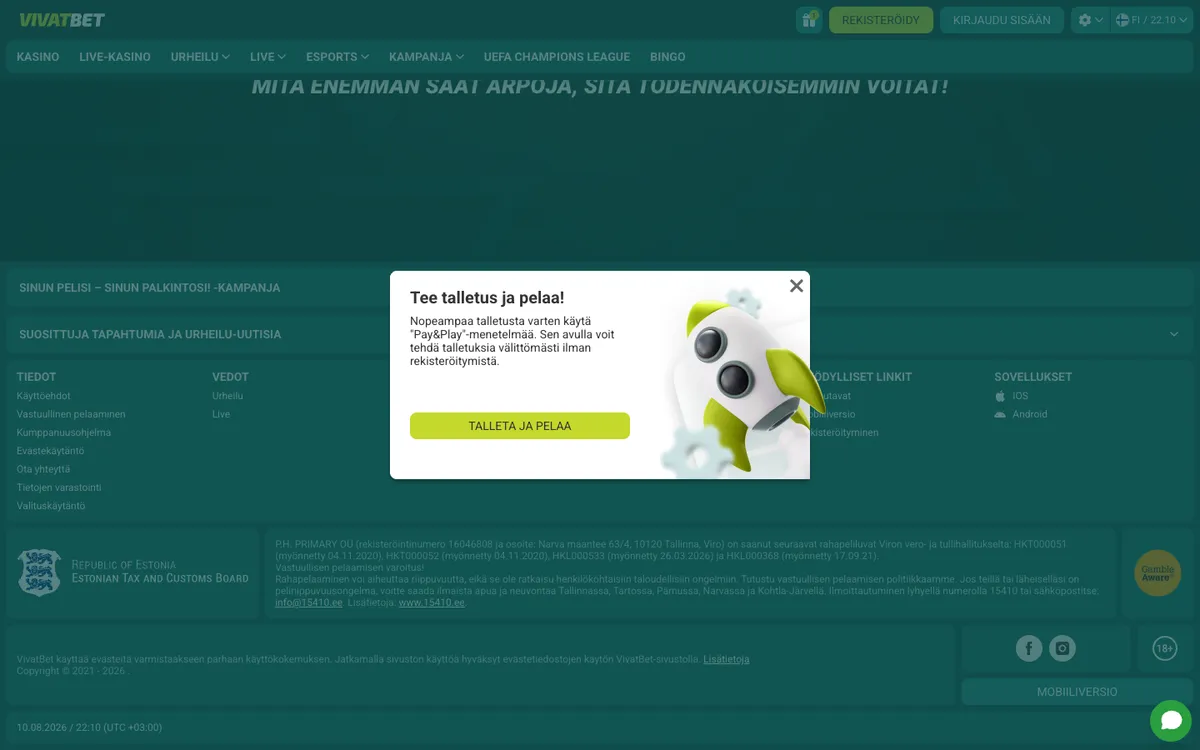Close the deposit popup dialog

tap(796, 286)
